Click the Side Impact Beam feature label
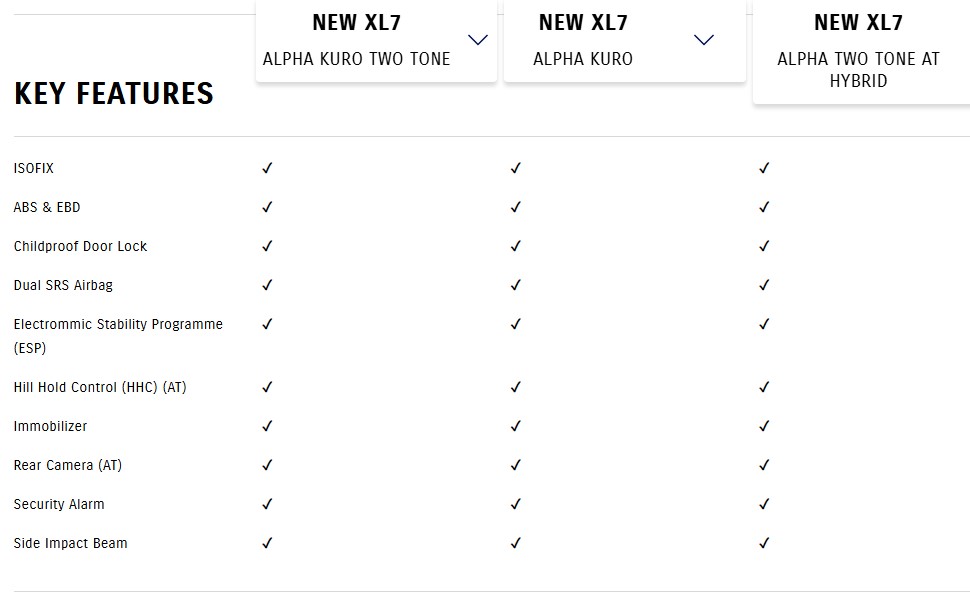 71,543
